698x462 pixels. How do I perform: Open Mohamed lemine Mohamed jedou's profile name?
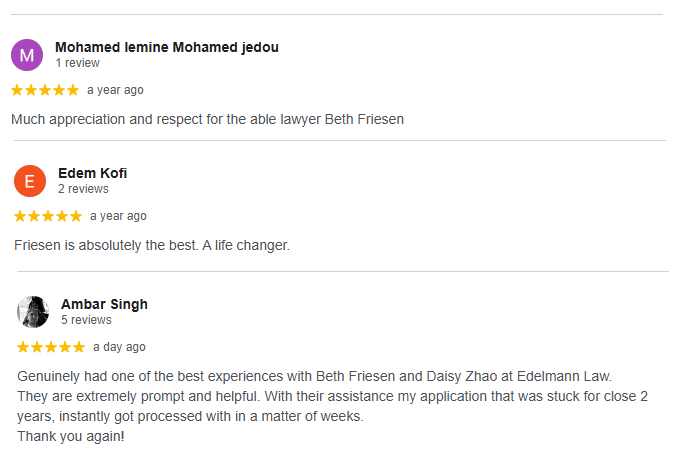(167, 47)
